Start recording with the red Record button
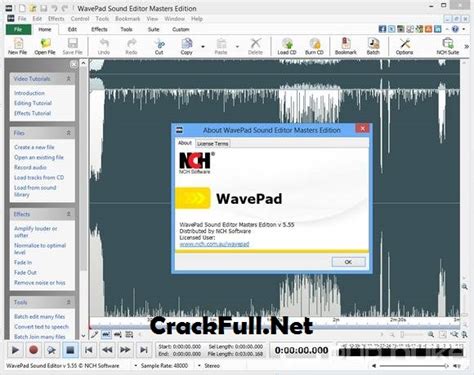 click(x=33, y=350)
